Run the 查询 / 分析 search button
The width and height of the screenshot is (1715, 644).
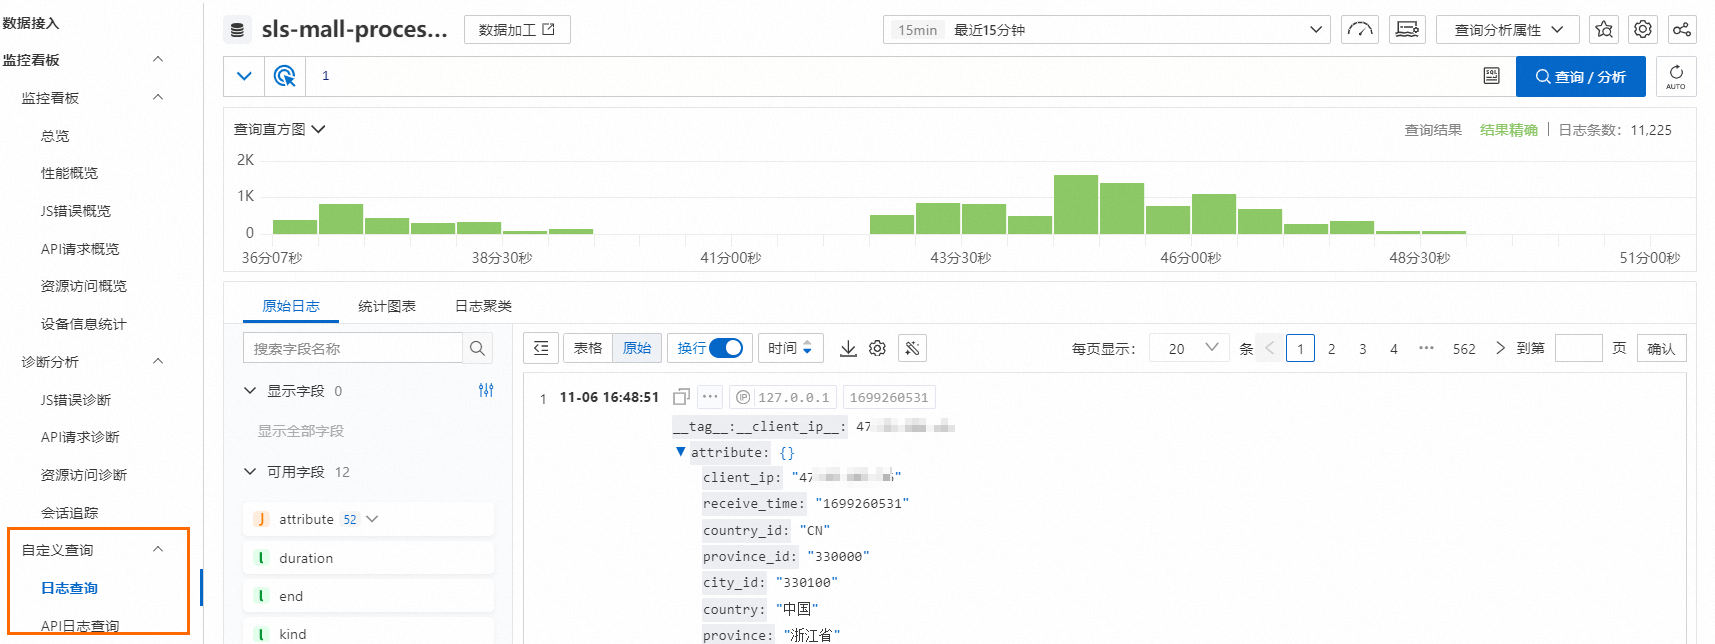coord(1580,77)
